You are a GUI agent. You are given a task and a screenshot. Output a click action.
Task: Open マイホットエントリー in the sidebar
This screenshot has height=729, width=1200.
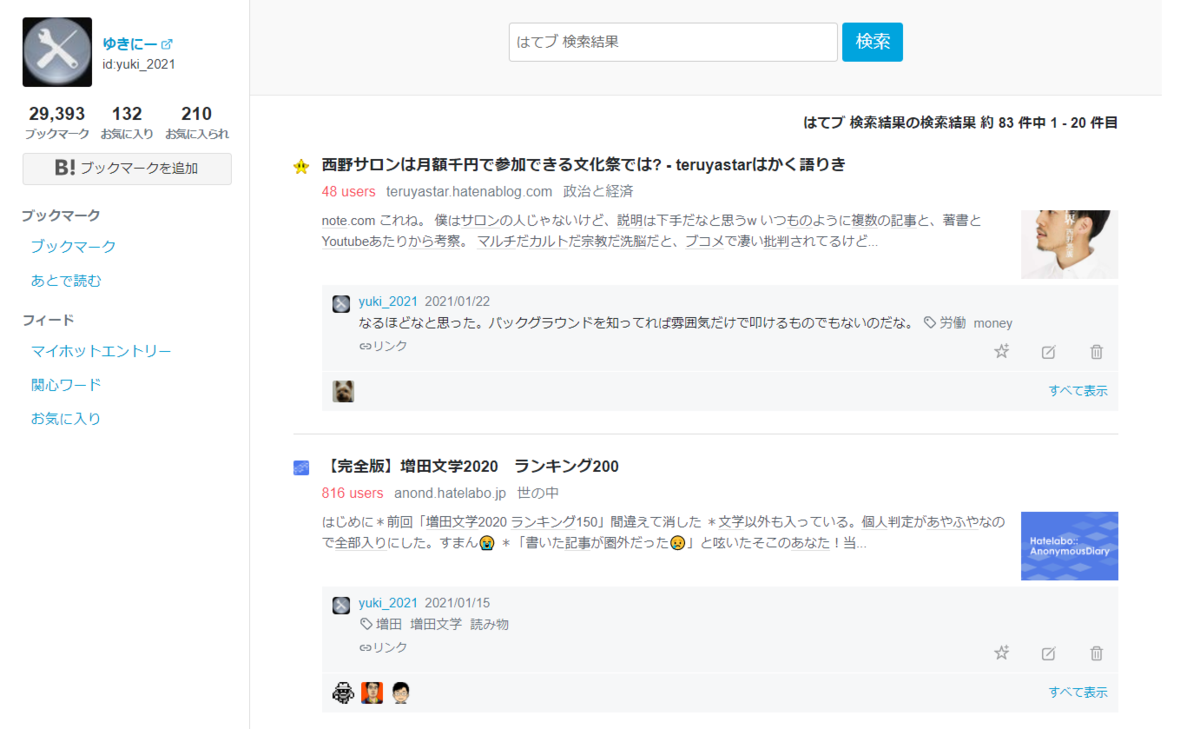[101, 351]
